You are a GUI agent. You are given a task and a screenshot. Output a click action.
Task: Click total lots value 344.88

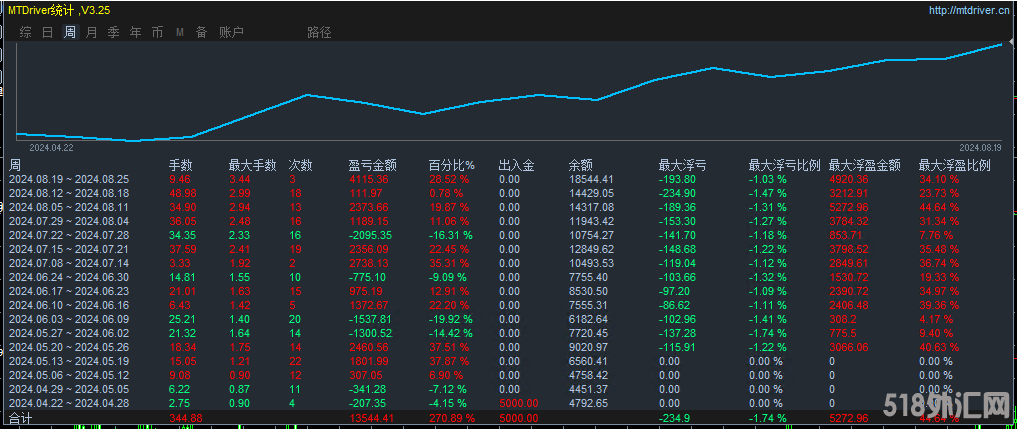coord(185,419)
